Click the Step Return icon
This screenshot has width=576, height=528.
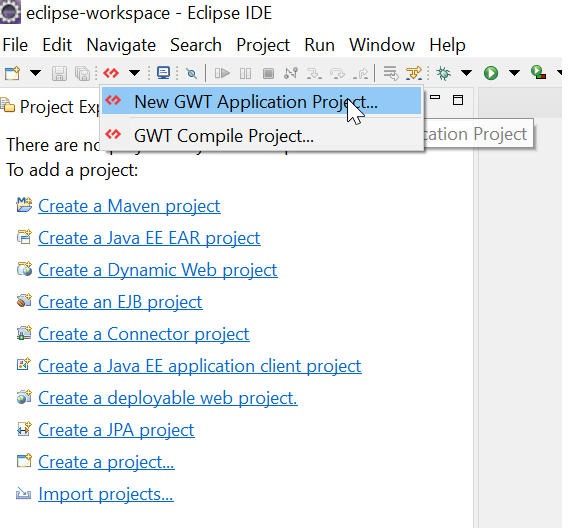360,74
